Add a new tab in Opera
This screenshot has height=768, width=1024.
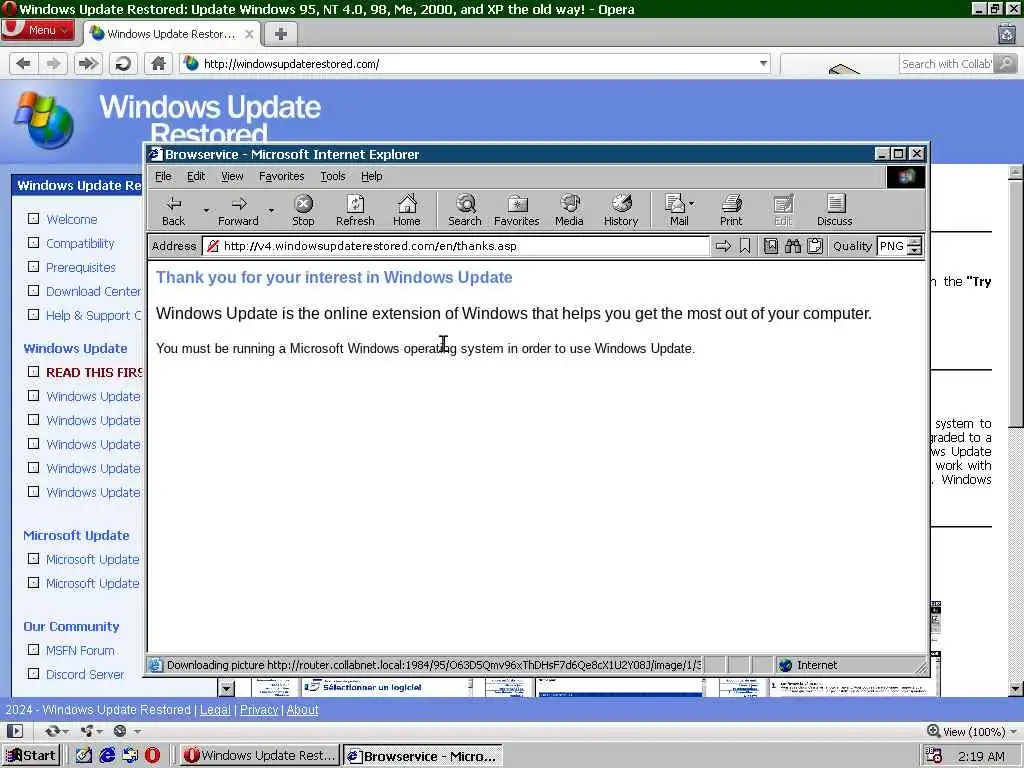[281, 34]
